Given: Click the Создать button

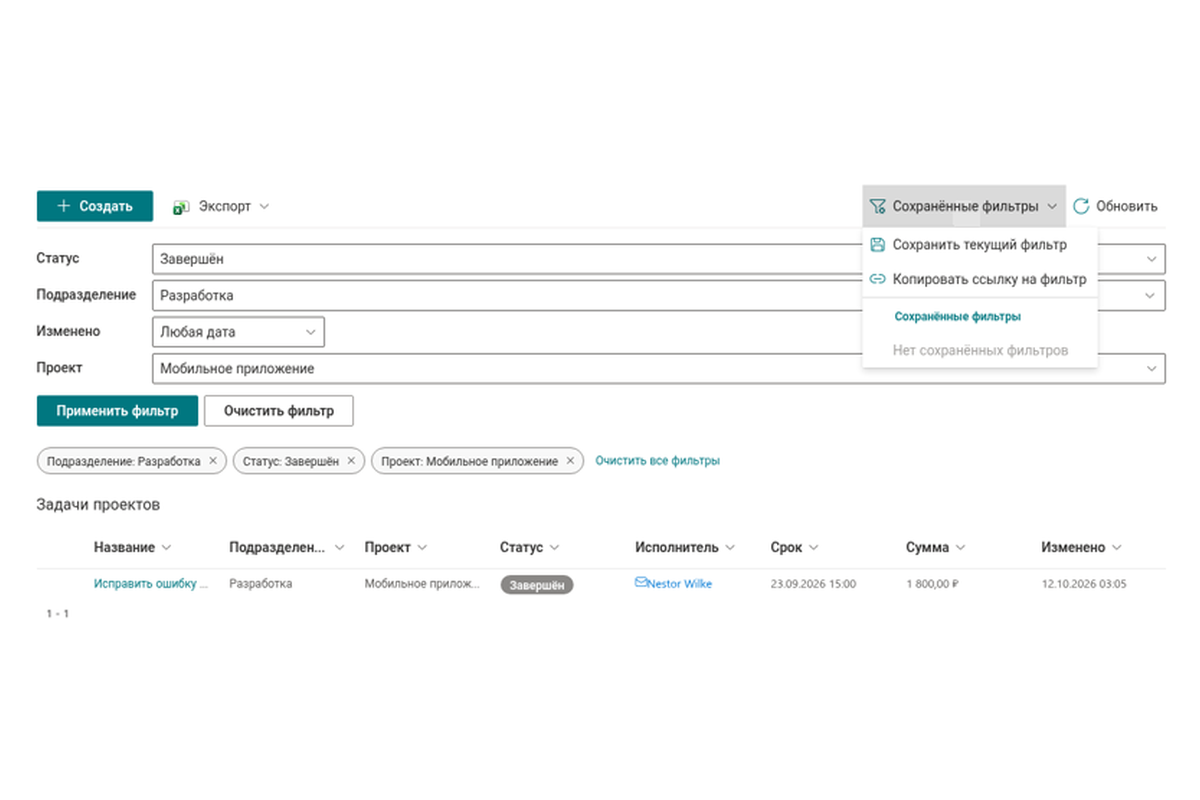Looking at the screenshot, I should coord(95,206).
